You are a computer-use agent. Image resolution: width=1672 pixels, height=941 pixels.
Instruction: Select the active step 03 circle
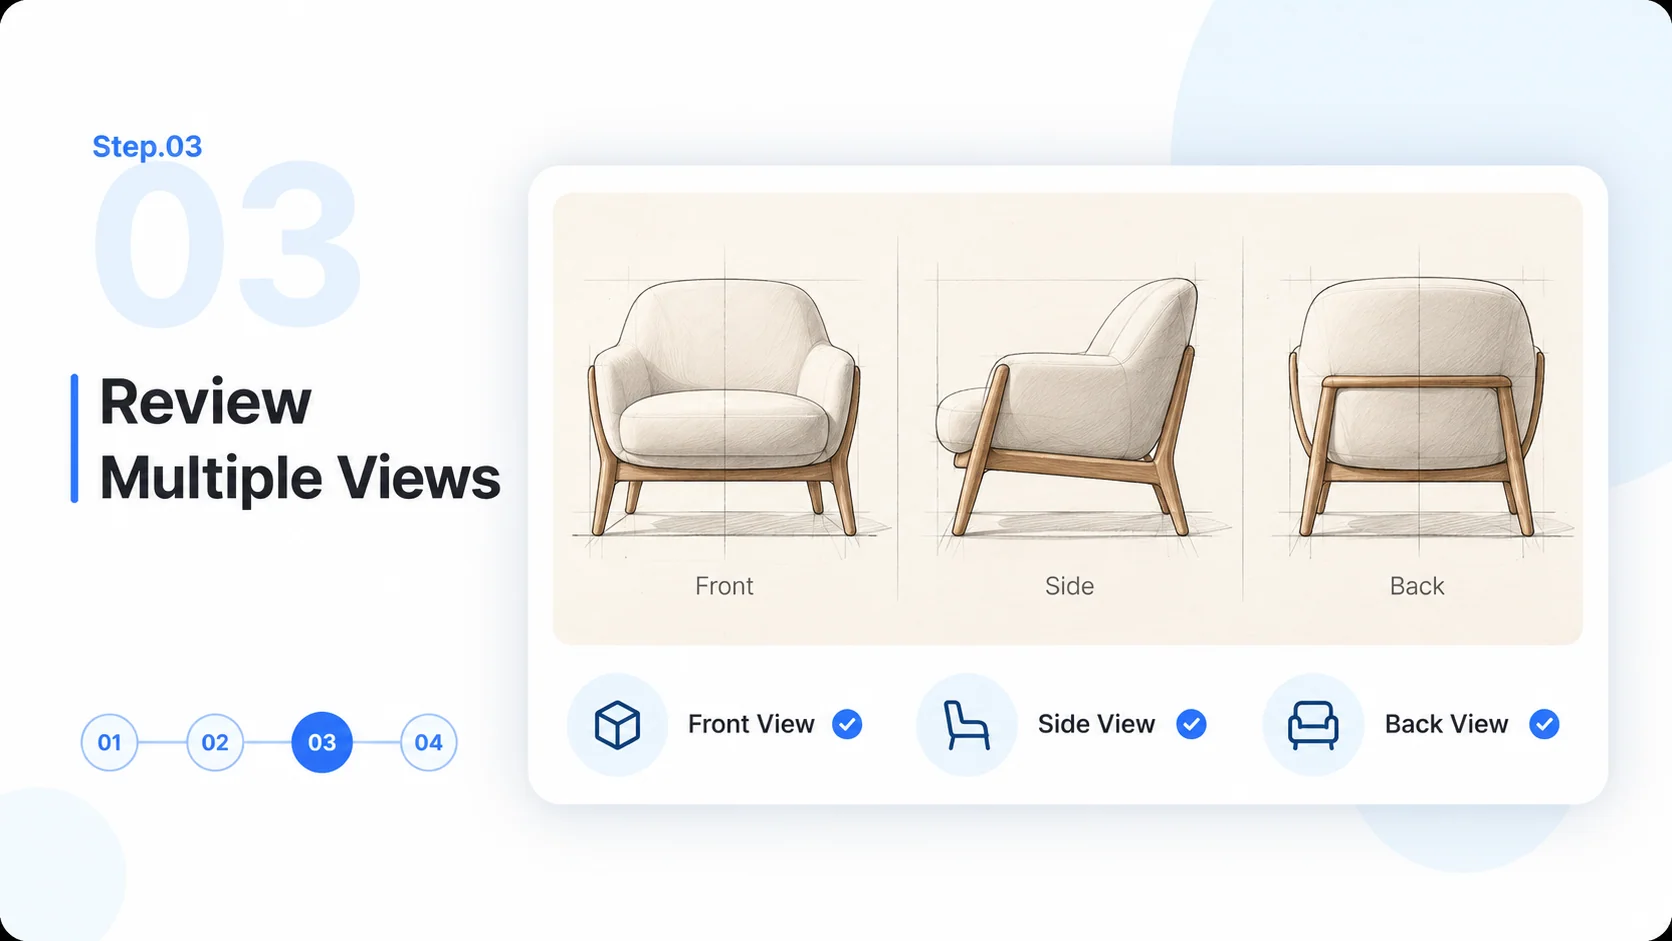(x=322, y=742)
